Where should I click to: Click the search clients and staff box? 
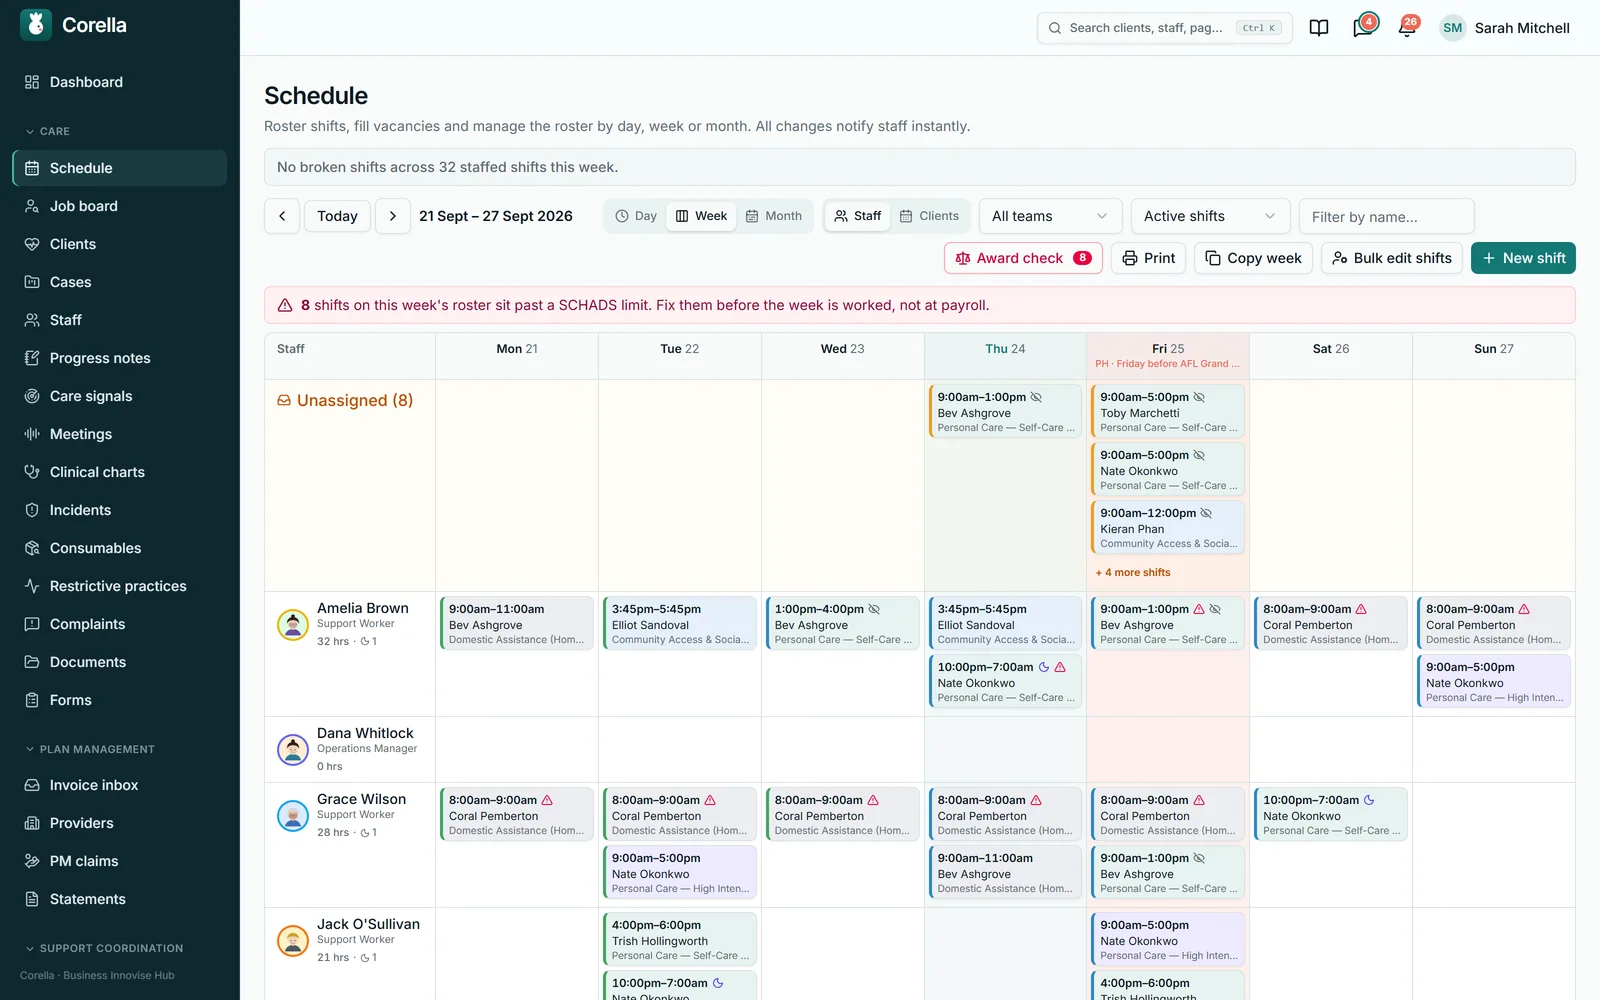coord(1164,28)
